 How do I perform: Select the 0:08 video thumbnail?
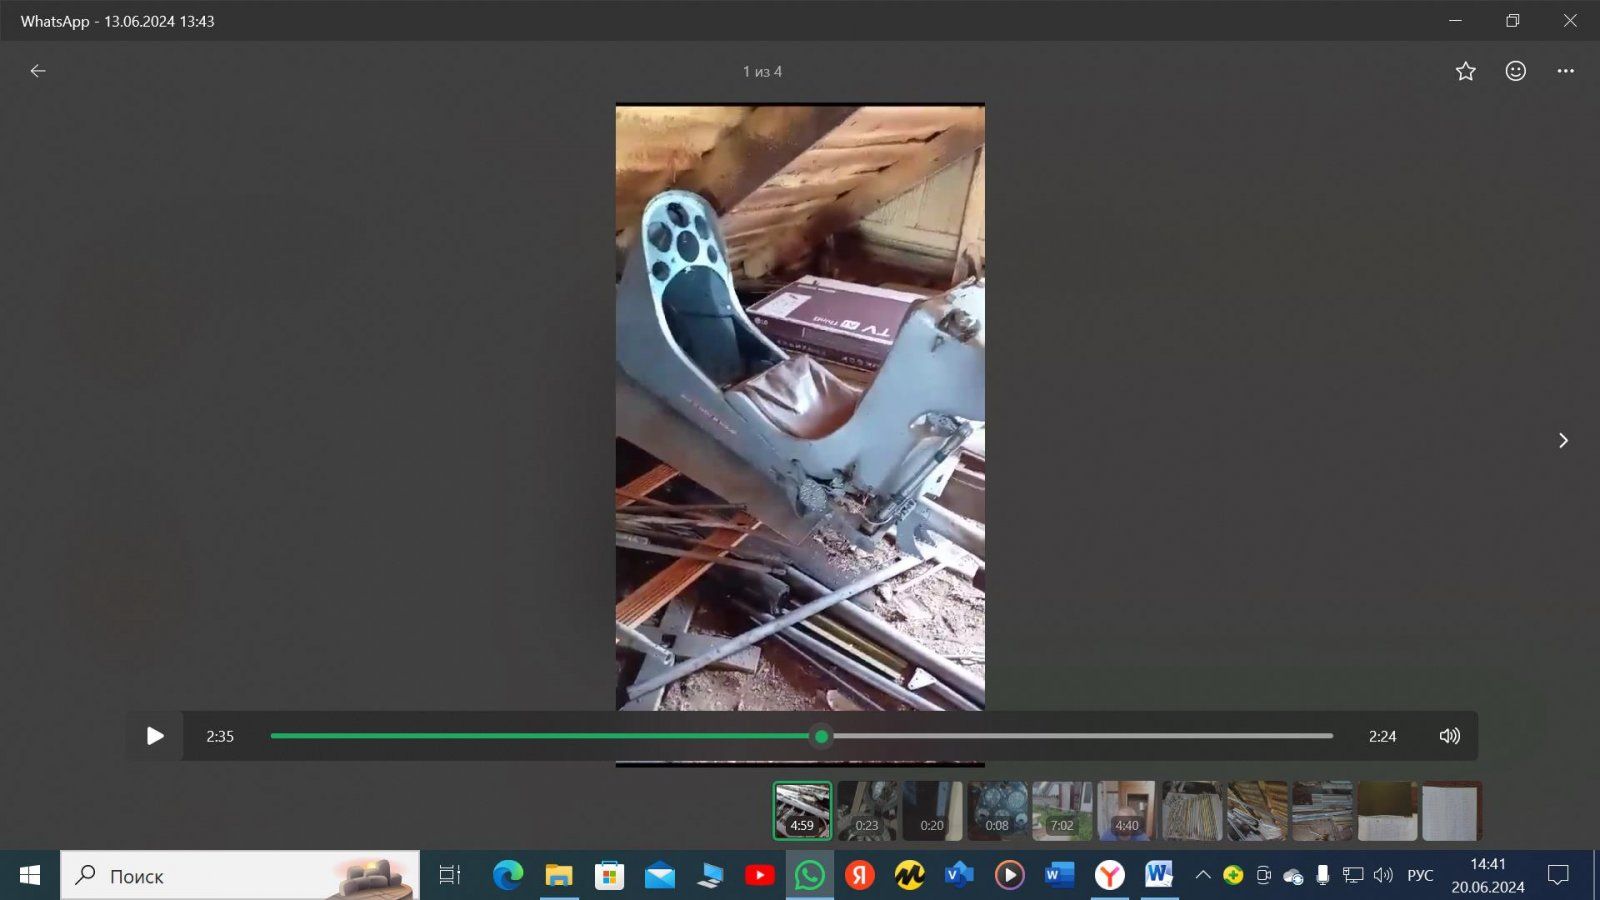tap(997, 811)
